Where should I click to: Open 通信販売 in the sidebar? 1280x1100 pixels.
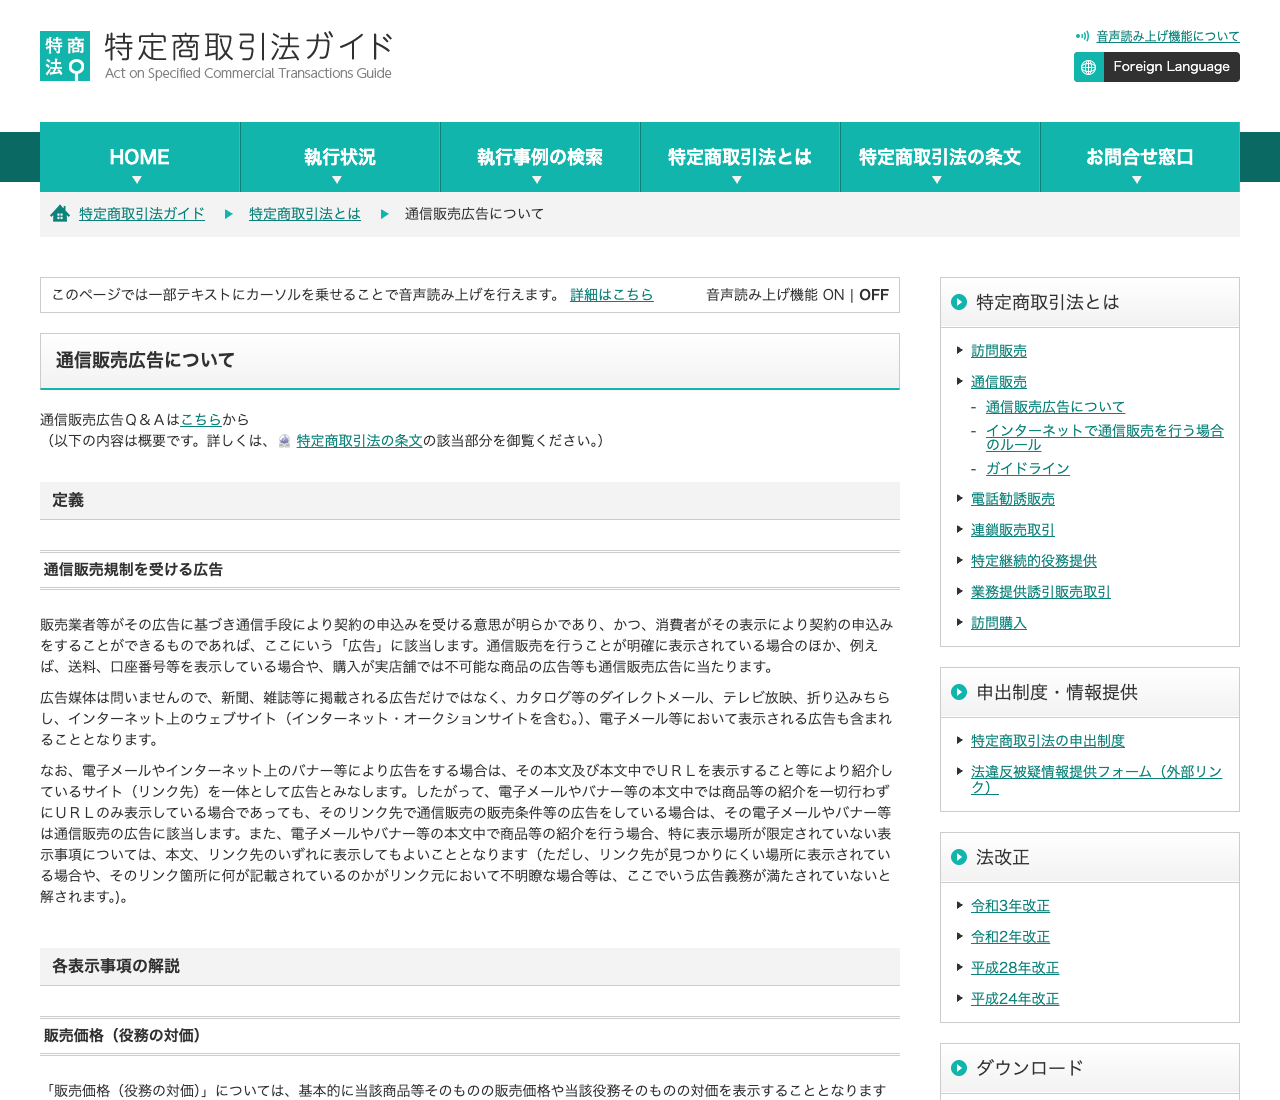tap(999, 382)
